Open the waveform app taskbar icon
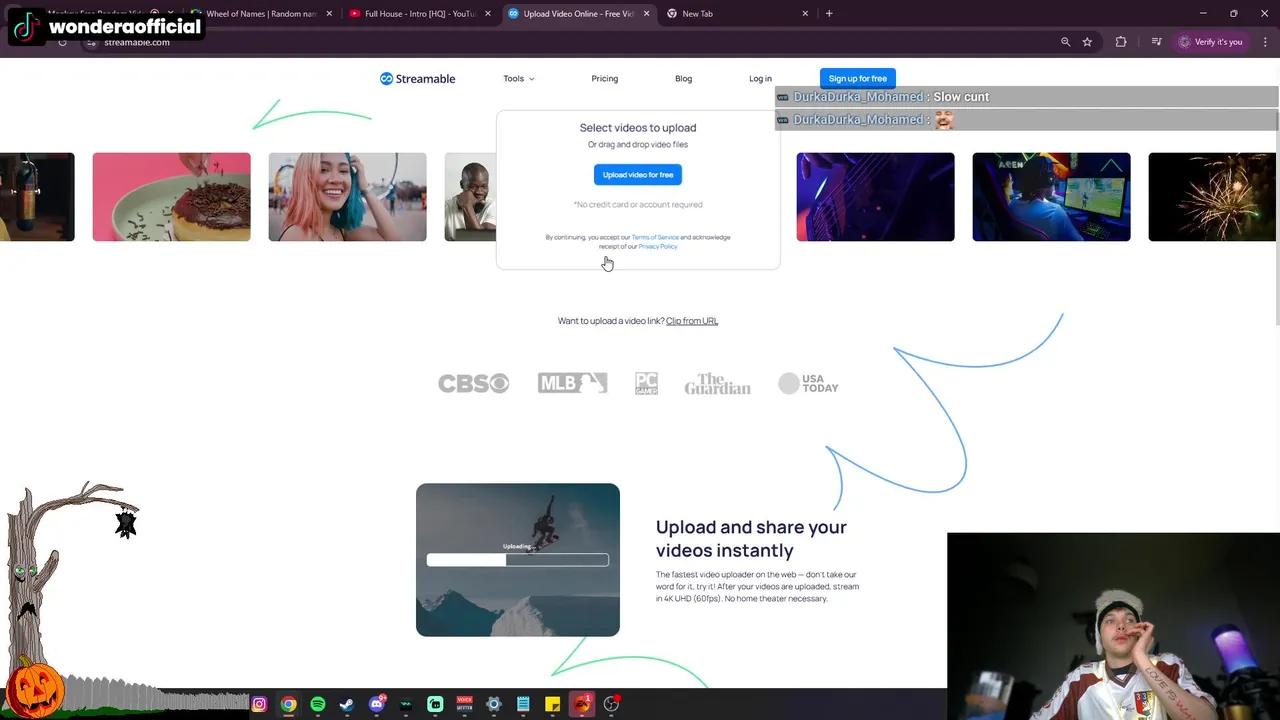This screenshot has width=1280, height=720. (x=406, y=704)
